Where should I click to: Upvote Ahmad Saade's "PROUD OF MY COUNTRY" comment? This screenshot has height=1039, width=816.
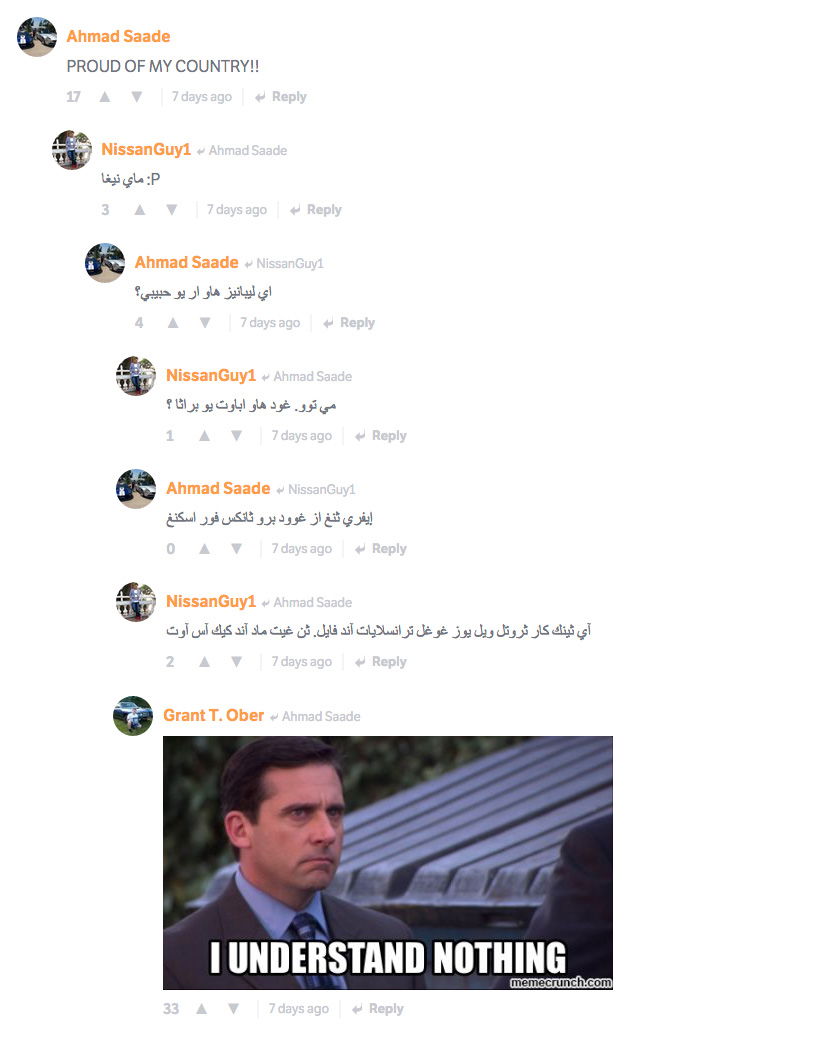pos(105,97)
